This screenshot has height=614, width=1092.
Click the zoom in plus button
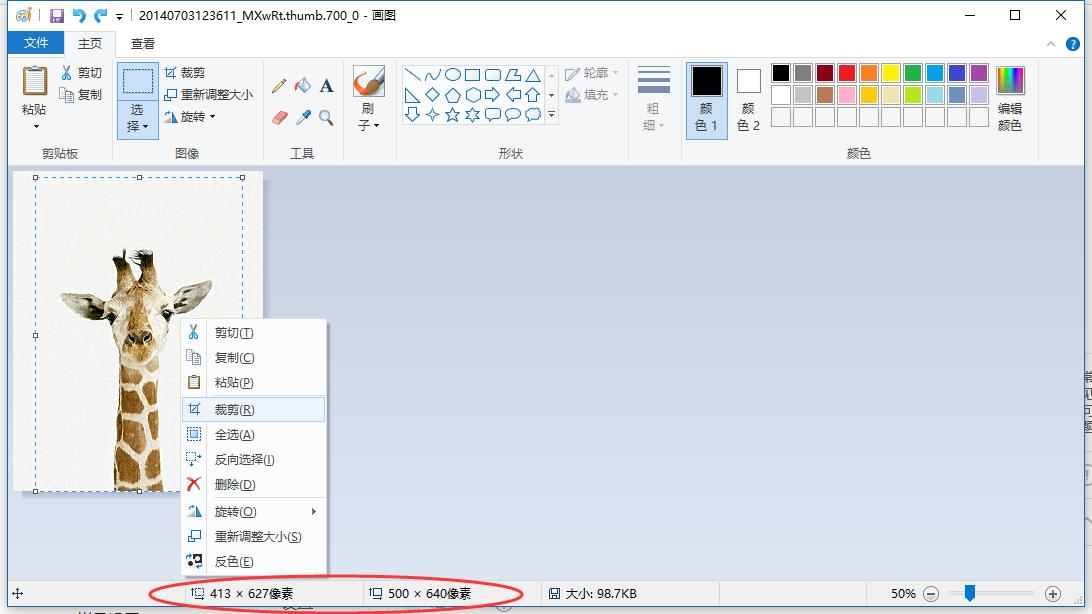tap(1053, 594)
